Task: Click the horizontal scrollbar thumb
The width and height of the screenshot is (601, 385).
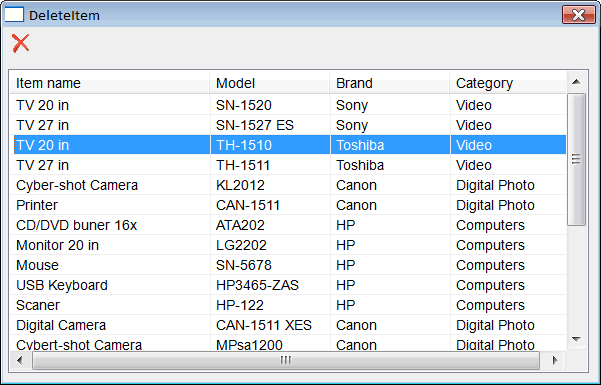Action: pyautogui.click(x=286, y=360)
